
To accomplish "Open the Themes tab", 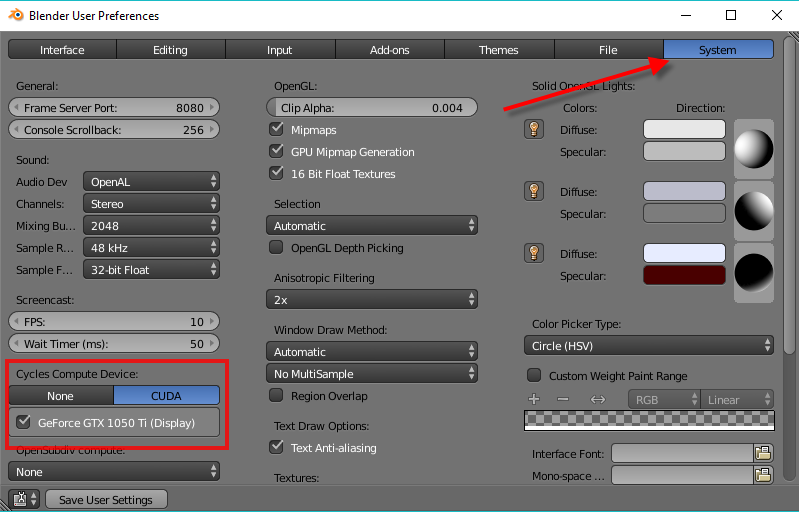I will (498, 50).
